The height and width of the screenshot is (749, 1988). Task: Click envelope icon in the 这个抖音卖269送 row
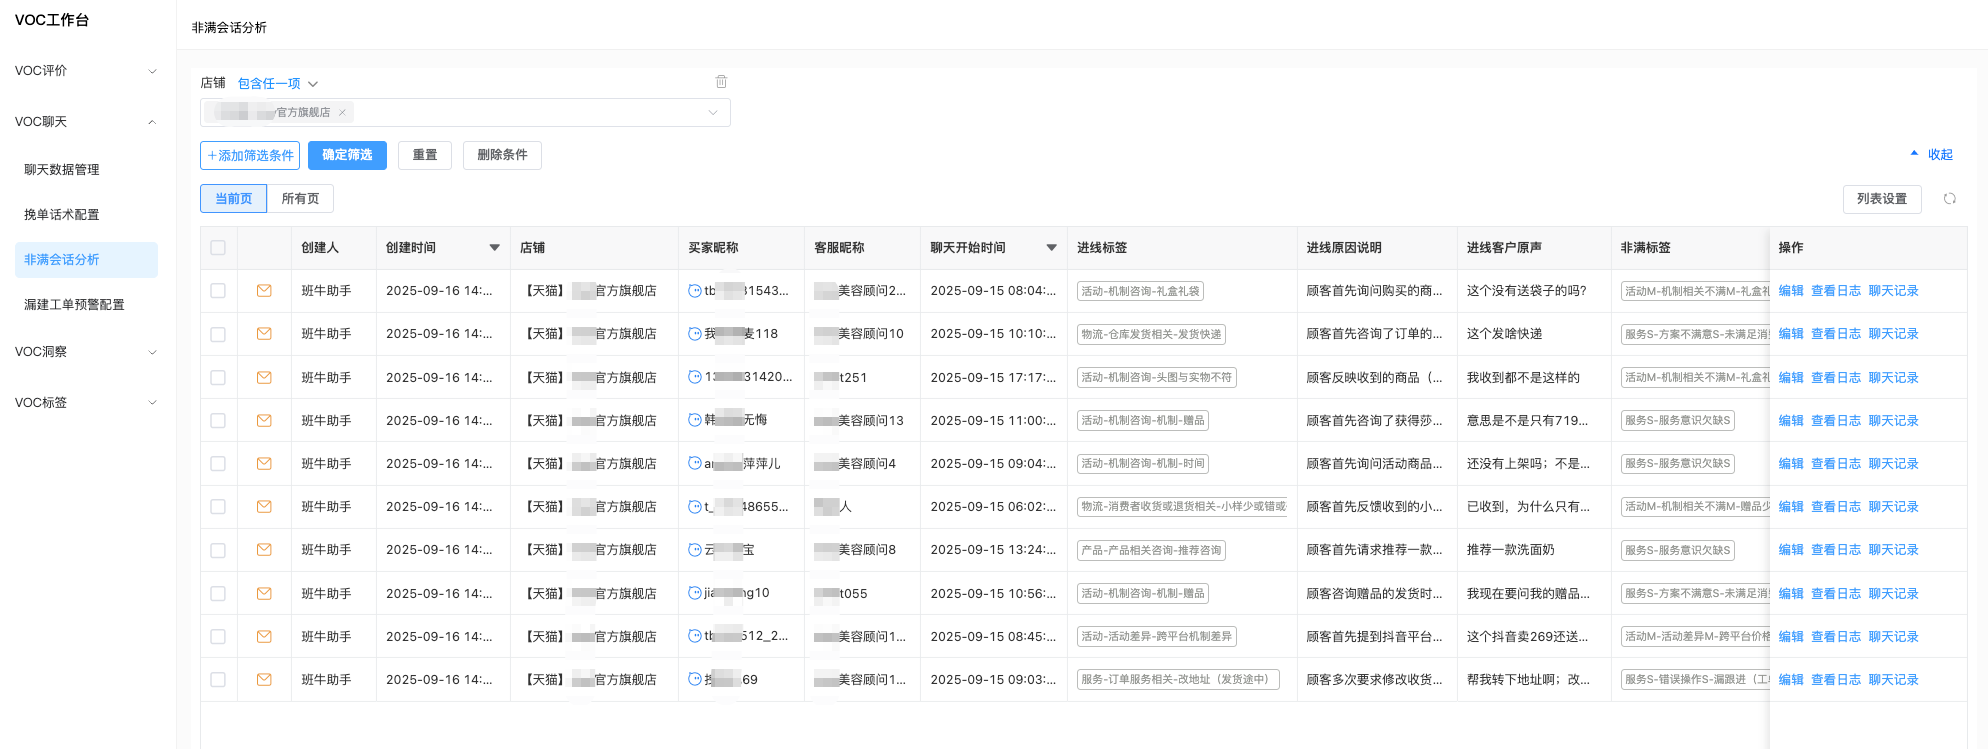[x=264, y=637]
